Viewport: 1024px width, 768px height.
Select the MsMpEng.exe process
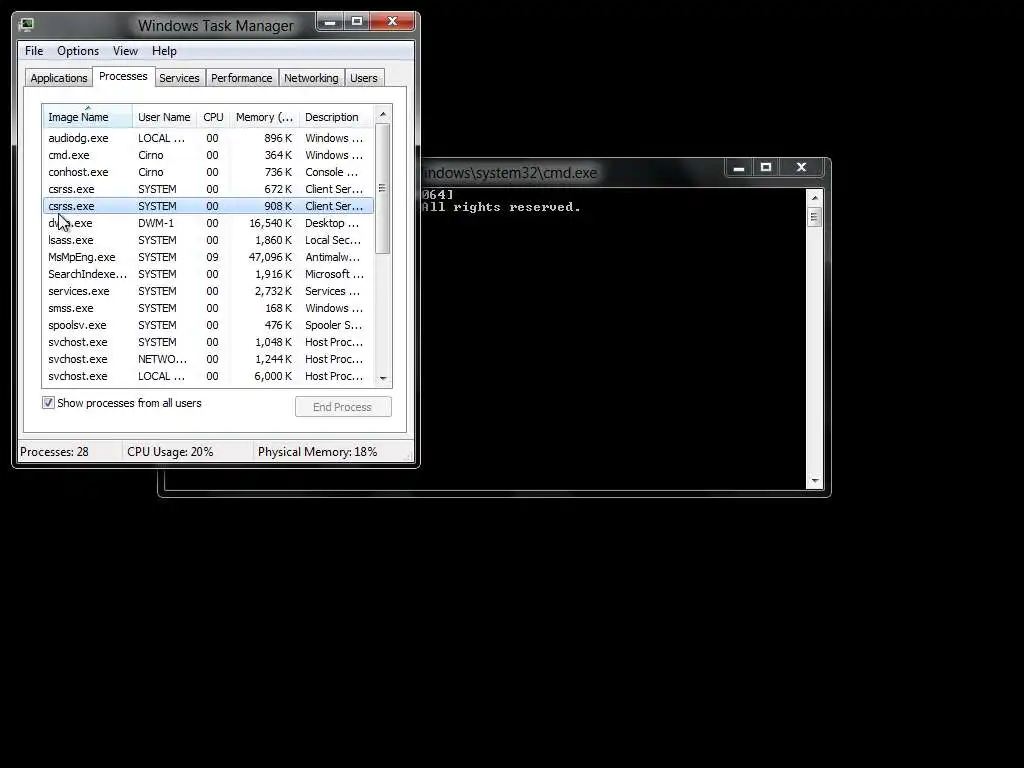(208, 257)
